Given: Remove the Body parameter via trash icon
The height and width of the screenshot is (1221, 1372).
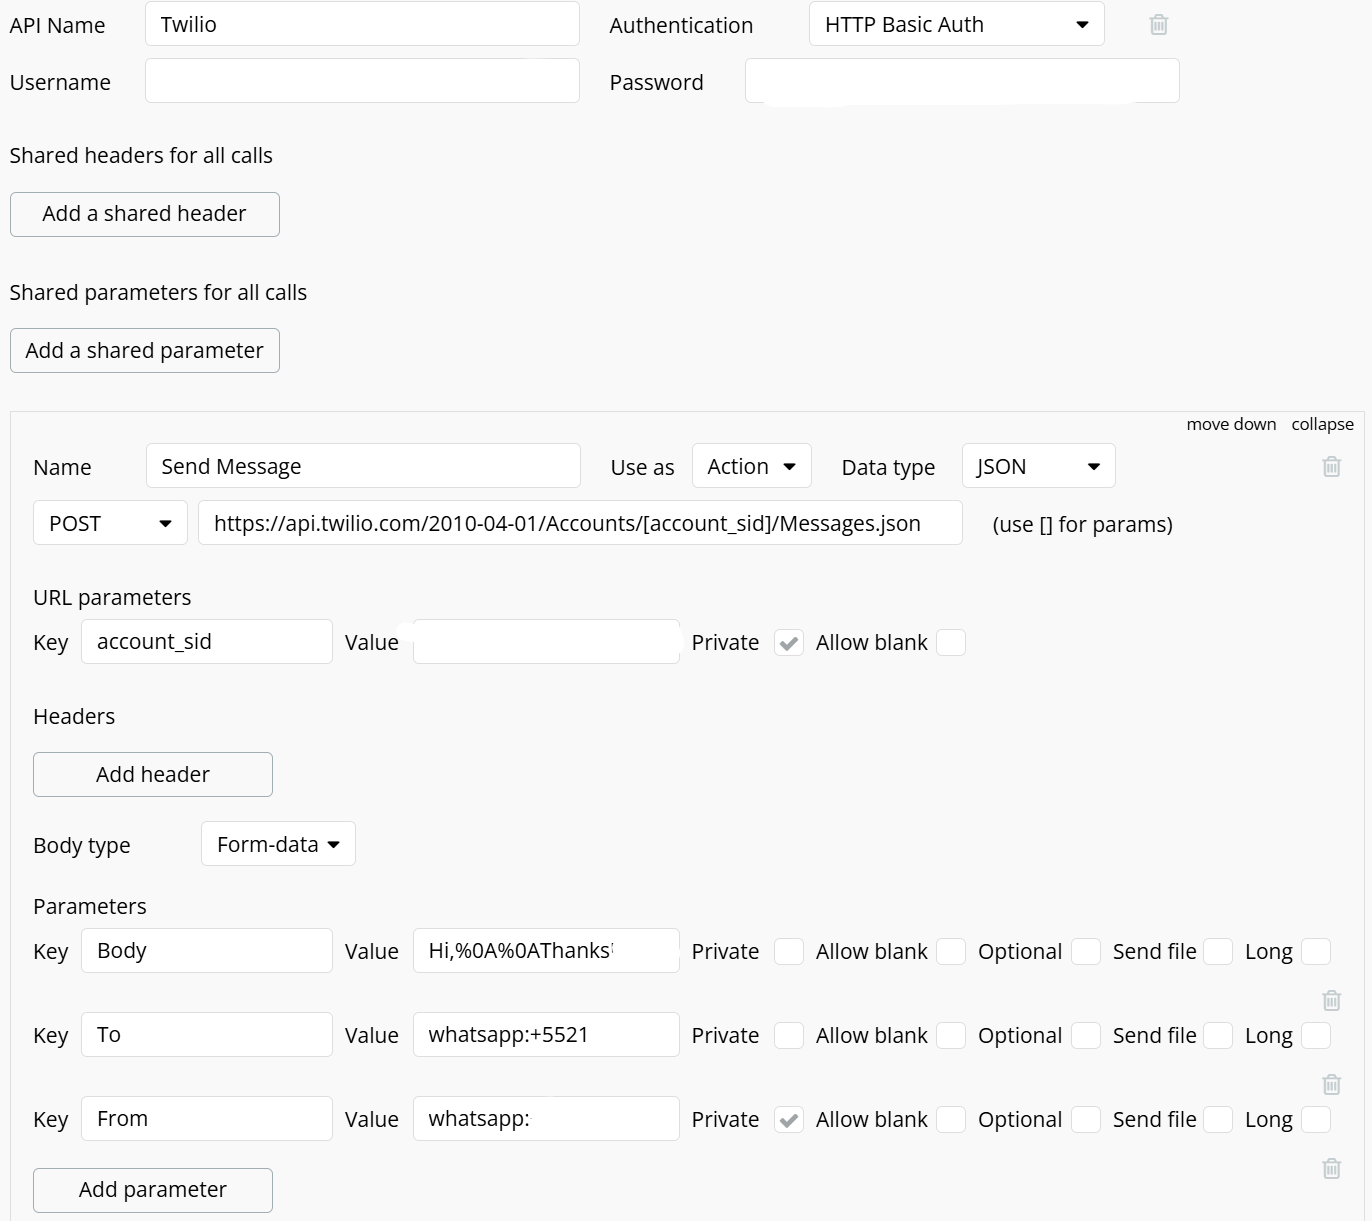Looking at the screenshot, I should (1331, 1000).
